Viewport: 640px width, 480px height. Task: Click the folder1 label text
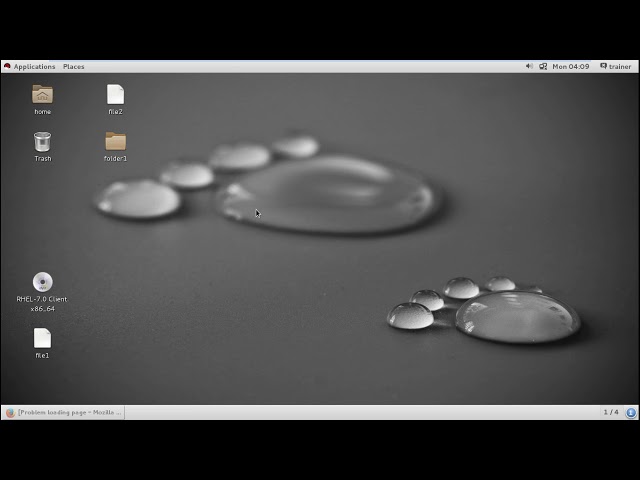point(115,159)
